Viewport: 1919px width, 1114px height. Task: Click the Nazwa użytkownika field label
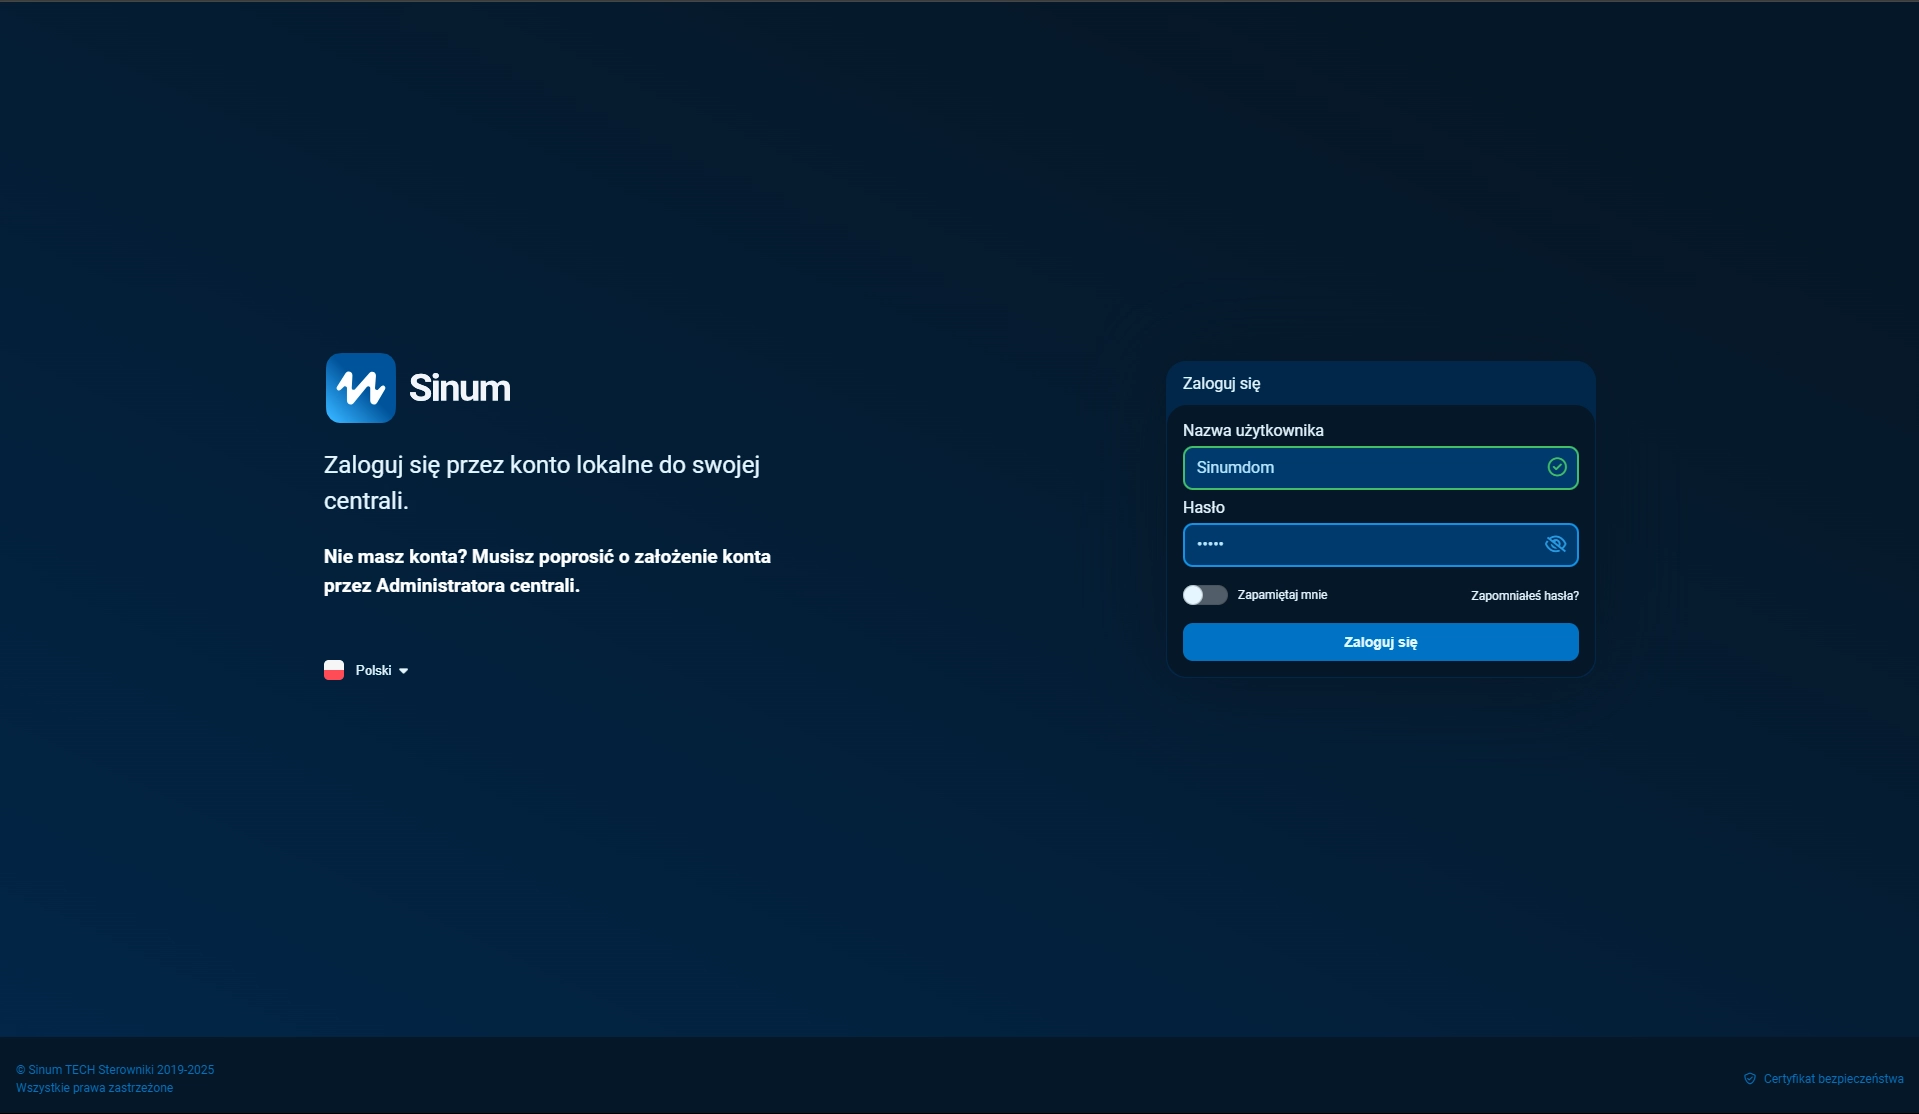point(1252,430)
